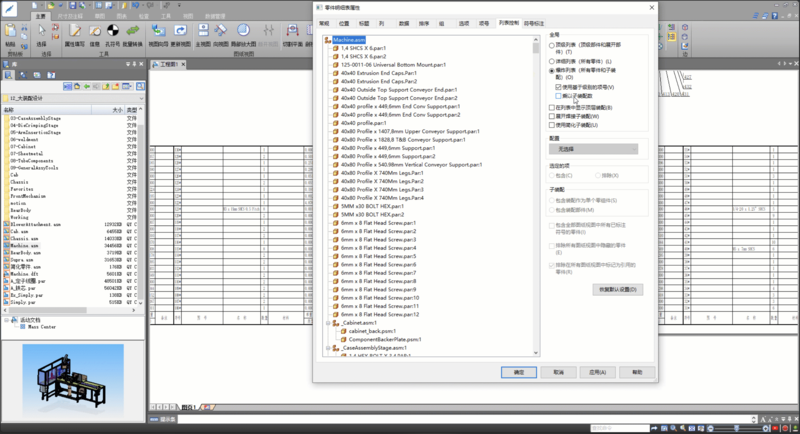This screenshot has width=800, height=434.
Task: Select 125-0011-06 Universal Bottom Mount.par:1 in tree
Action: pyautogui.click(x=393, y=65)
